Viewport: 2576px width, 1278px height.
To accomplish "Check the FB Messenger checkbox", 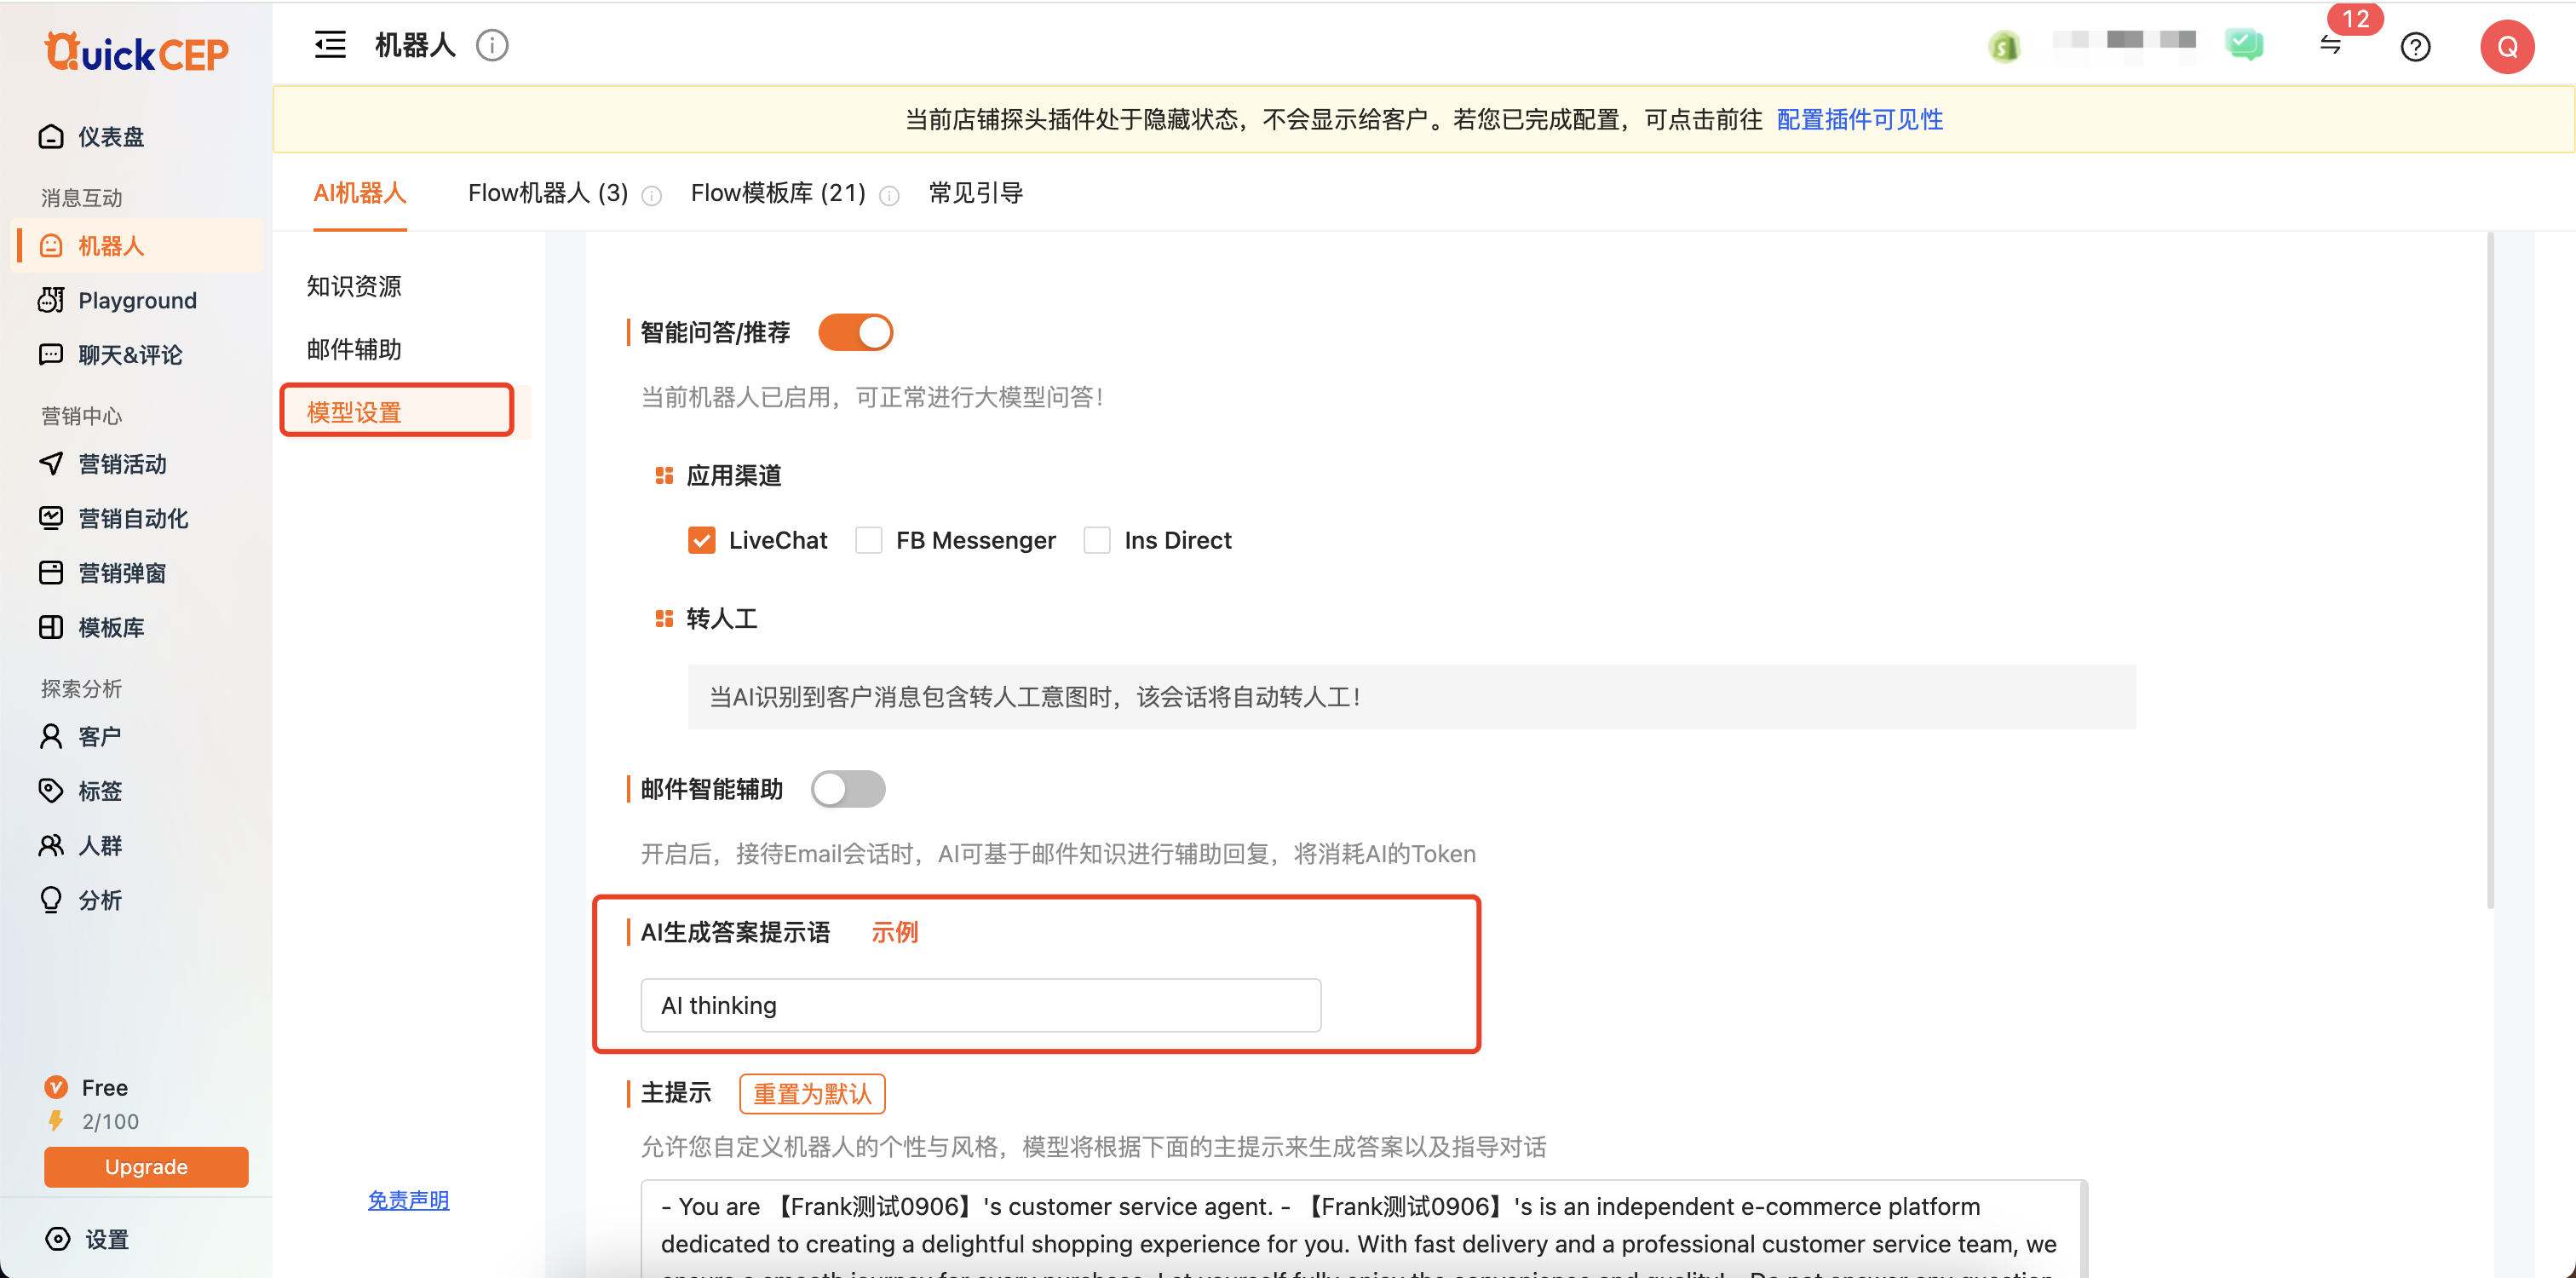I will point(869,540).
